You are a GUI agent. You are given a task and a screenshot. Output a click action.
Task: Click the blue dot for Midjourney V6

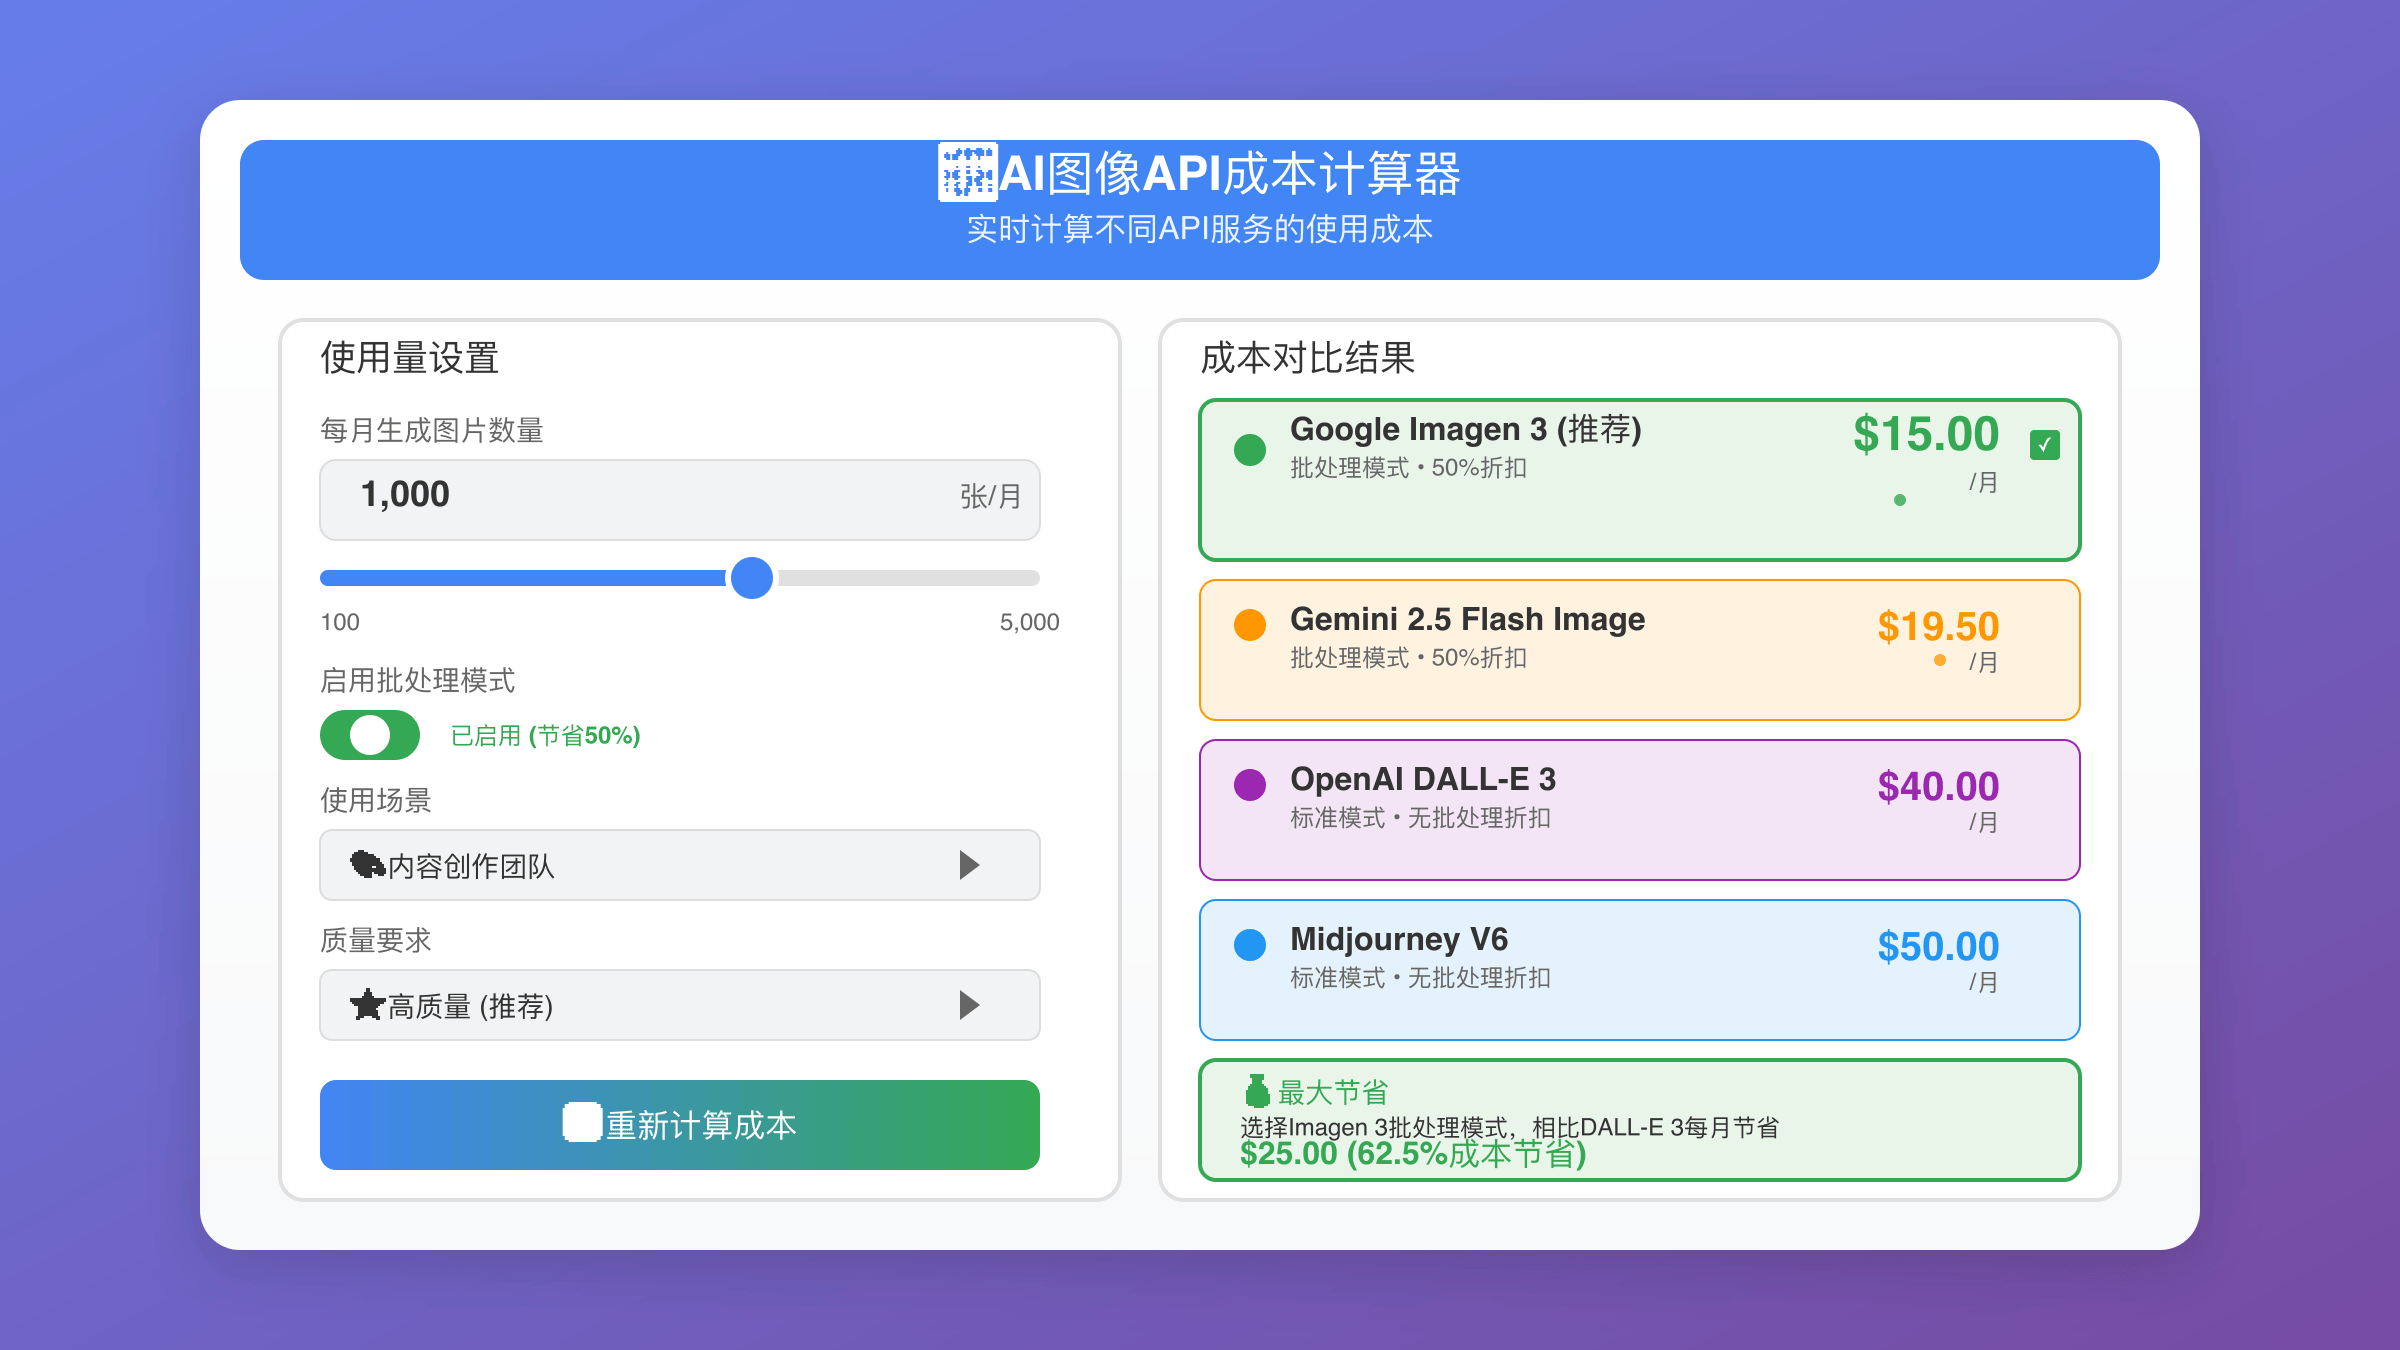tap(1250, 945)
